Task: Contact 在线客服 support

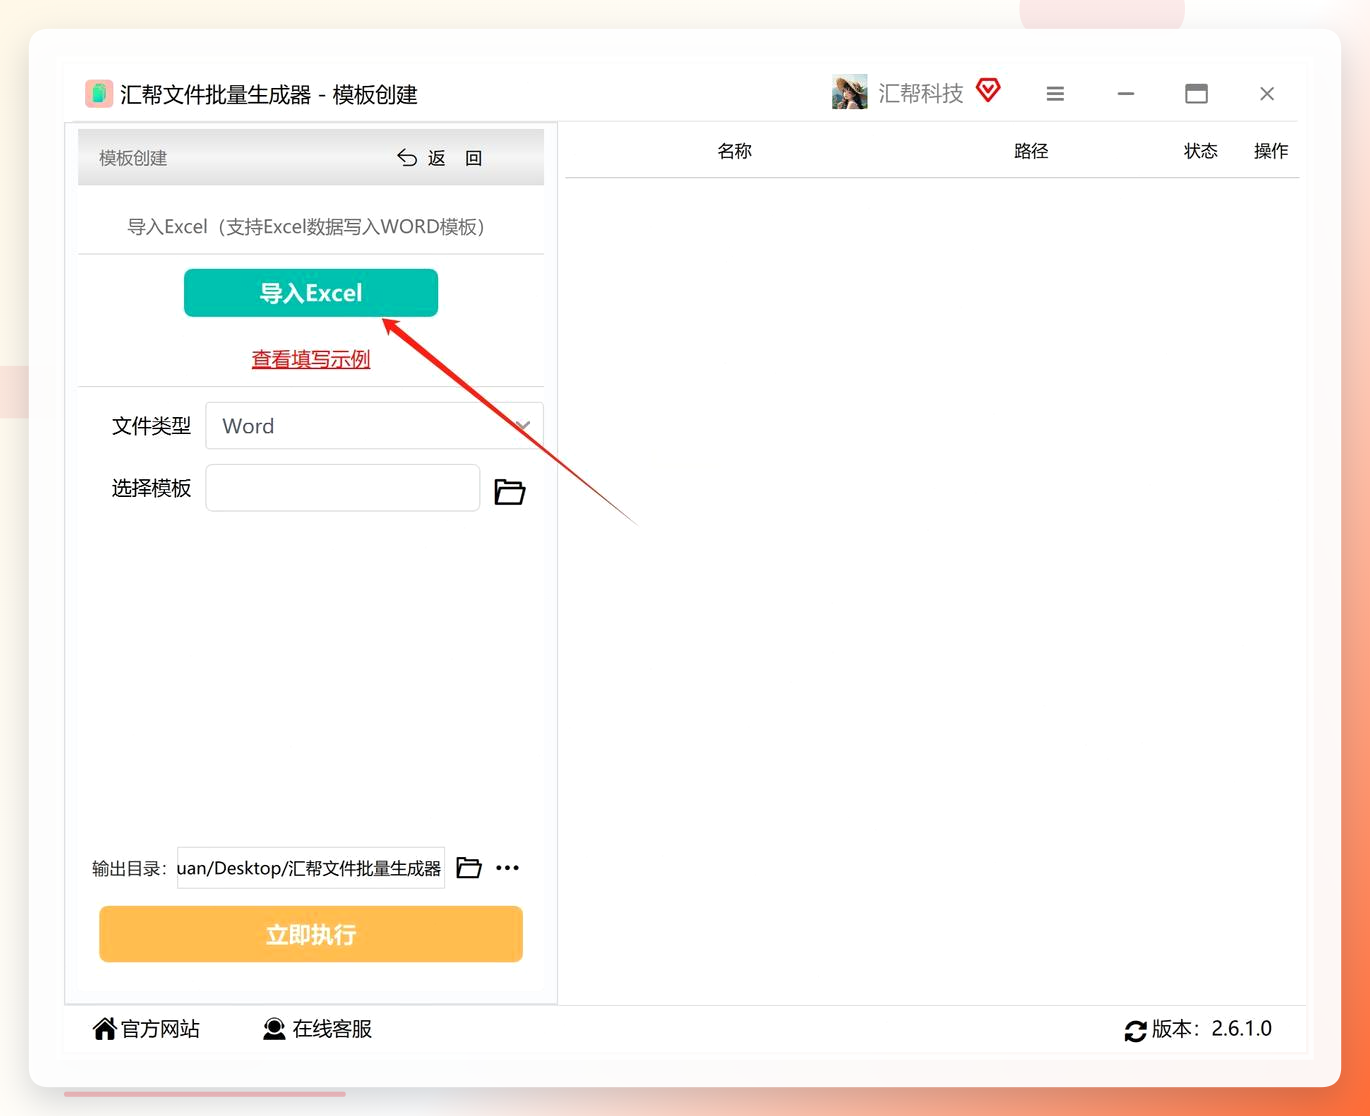Action: (317, 1029)
